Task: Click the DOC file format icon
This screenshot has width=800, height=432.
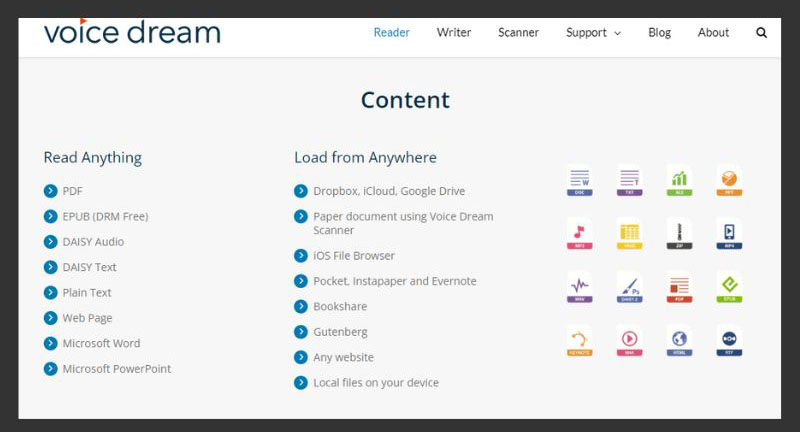Action: click(x=579, y=181)
